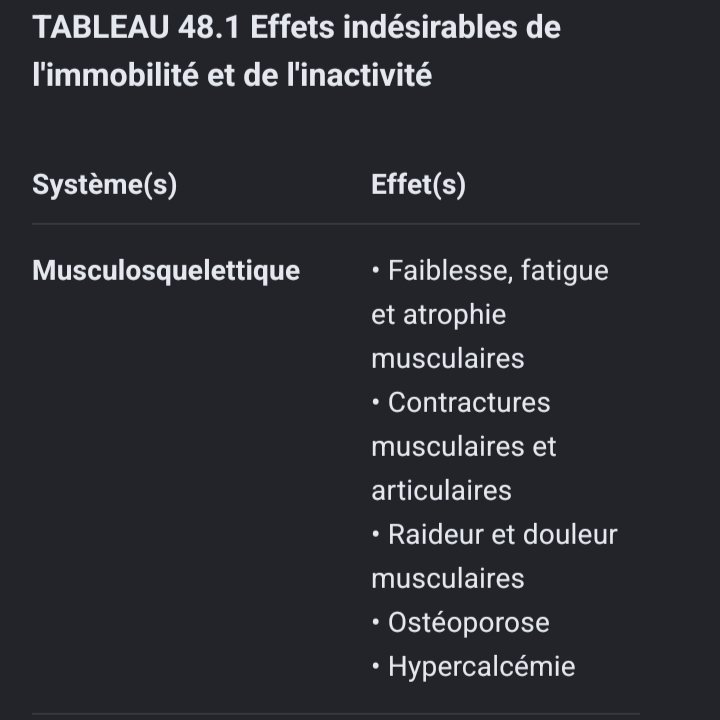The height and width of the screenshot is (720, 720).
Task: Click the divider line under the headers
Action: (x=336, y=224)
